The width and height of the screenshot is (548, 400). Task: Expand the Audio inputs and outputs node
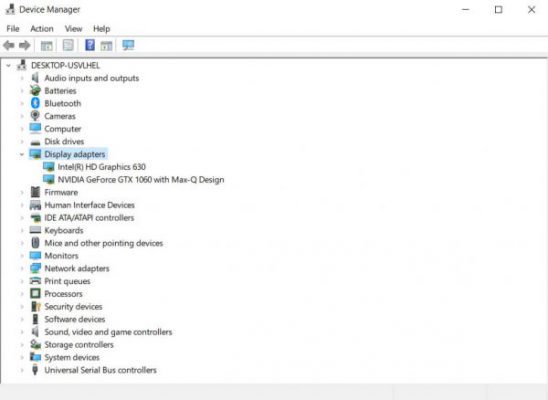point(22,78)
